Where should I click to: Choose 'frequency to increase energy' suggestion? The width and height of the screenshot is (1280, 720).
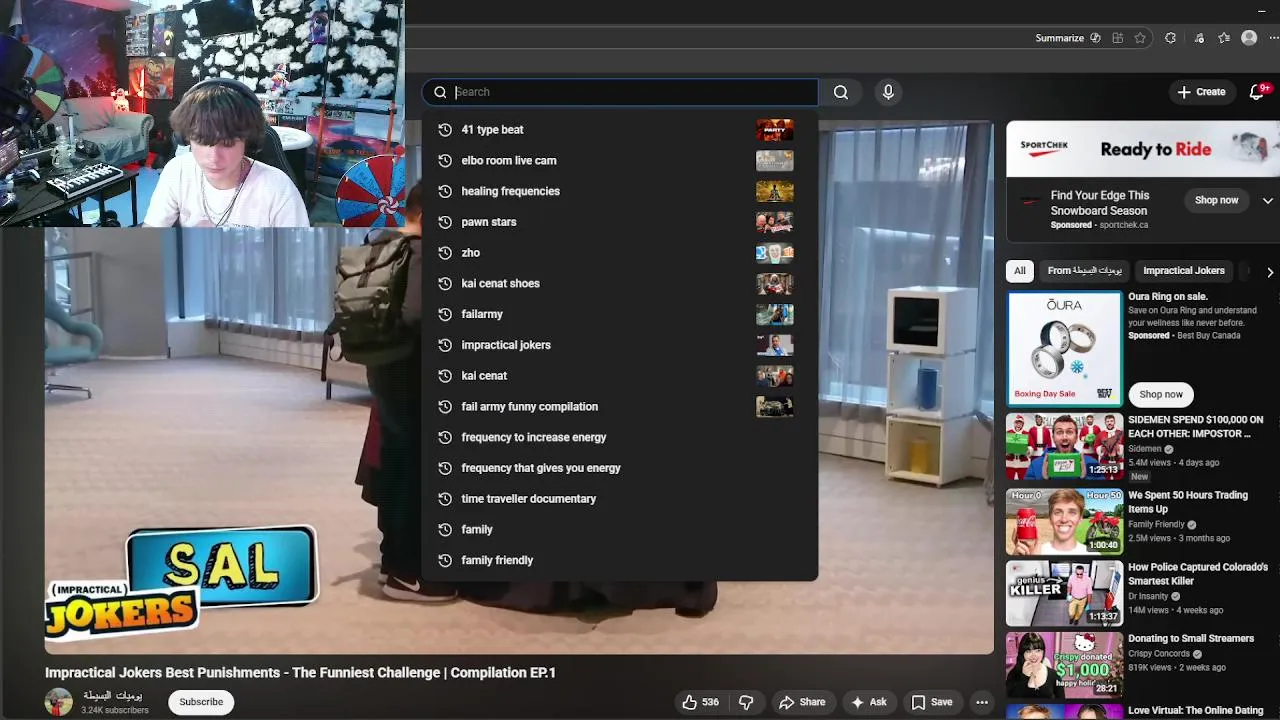pos(620,437)
